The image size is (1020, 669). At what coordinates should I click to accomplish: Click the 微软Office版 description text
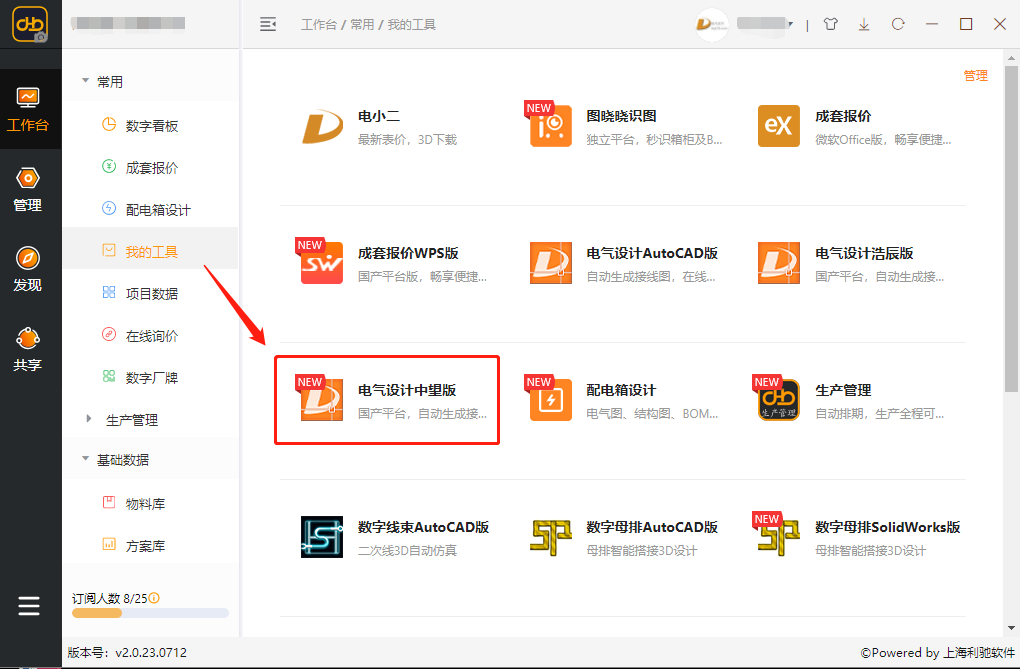(x=883, y=139)
